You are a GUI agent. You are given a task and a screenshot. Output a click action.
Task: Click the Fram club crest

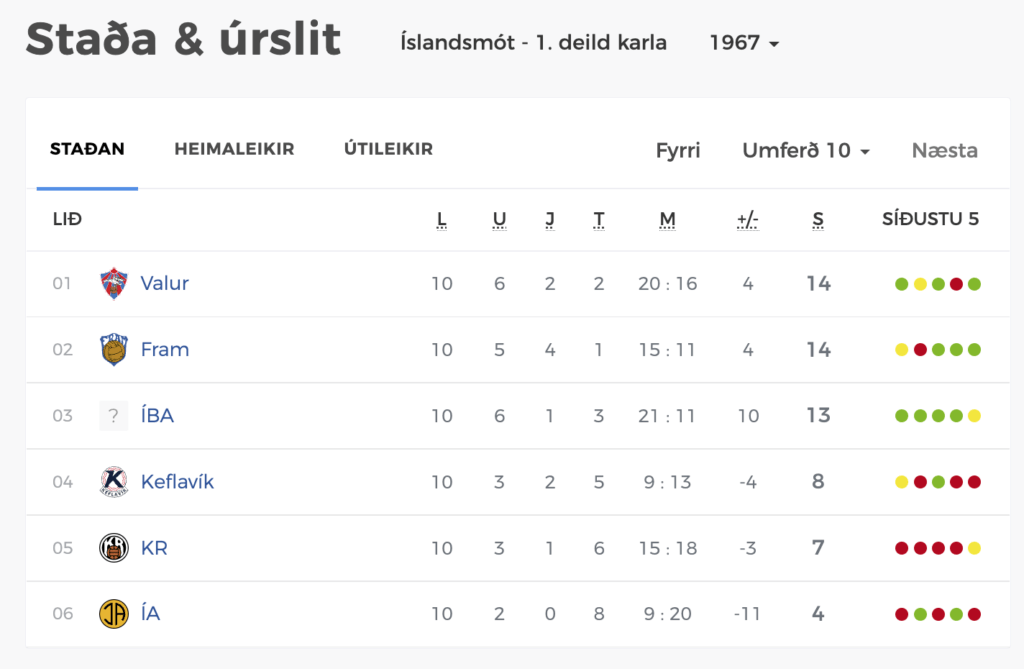[x=114, y=350]
